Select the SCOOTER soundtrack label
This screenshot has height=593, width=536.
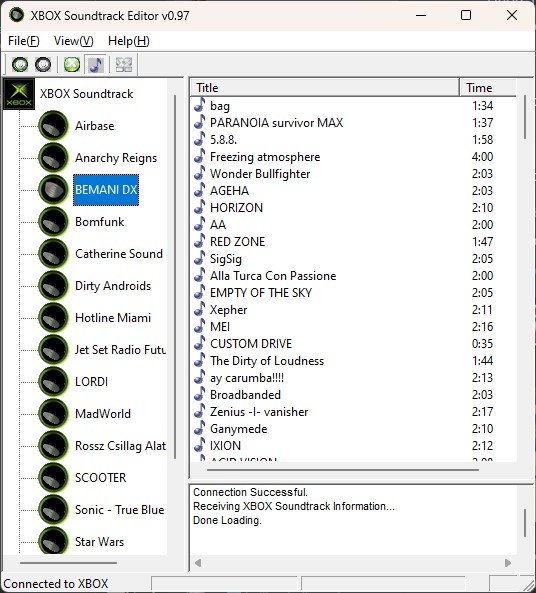tap(101, 478)
